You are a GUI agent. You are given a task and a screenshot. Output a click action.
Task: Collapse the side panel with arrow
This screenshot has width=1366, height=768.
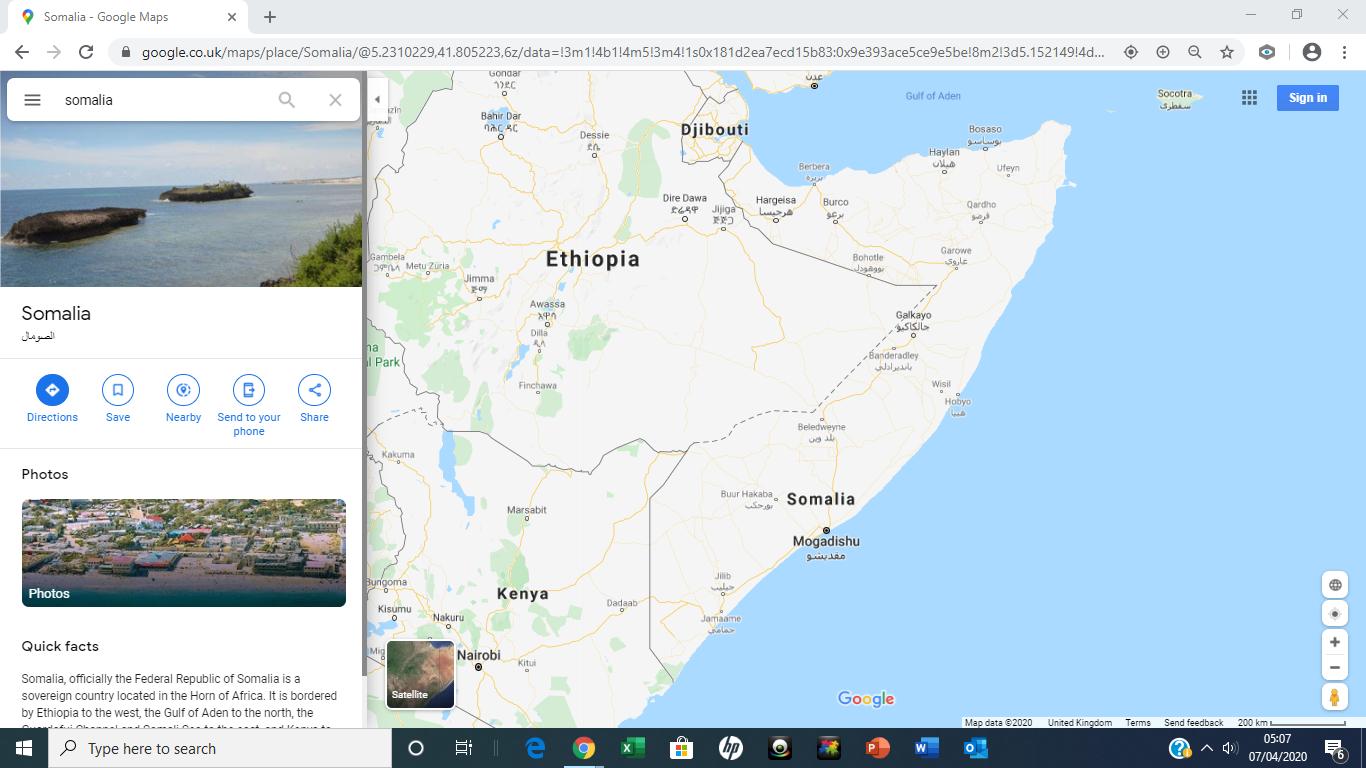pyautogui.click(x=377, y=99)
